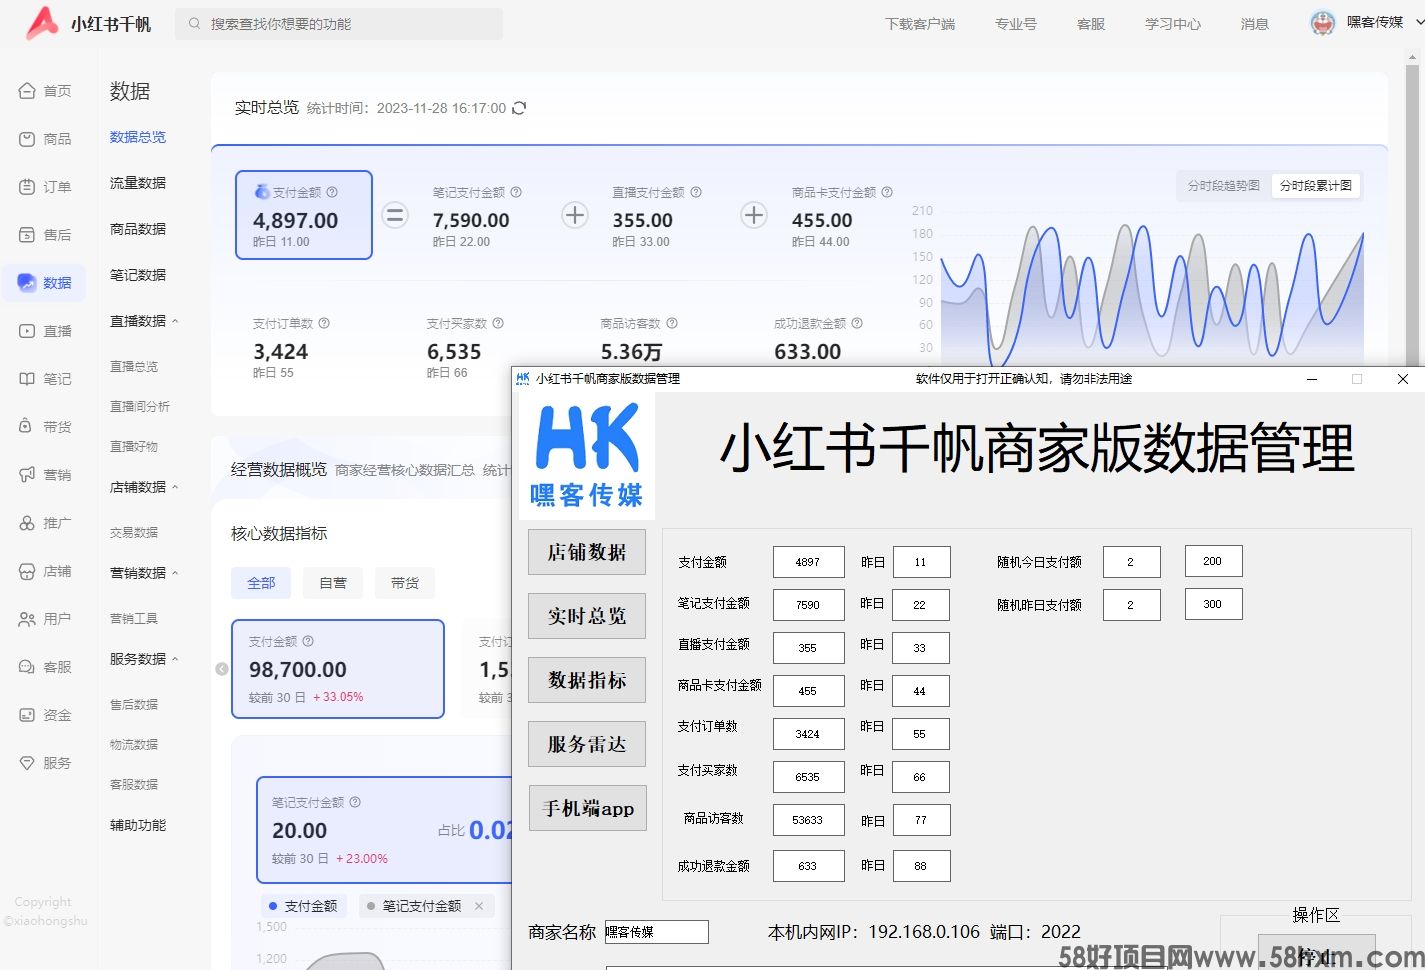Open 直播间分析 submenu item
This screenshot has height=970, width=1425.
tap(140, 407)
